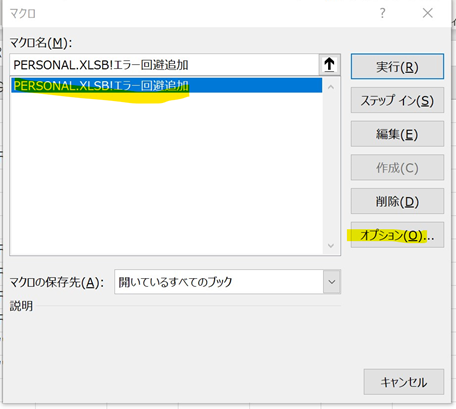This screenshot has height=409, width=456.
Task: Click the マクロの保存先(A) label
Action: (x=57, y=282)
